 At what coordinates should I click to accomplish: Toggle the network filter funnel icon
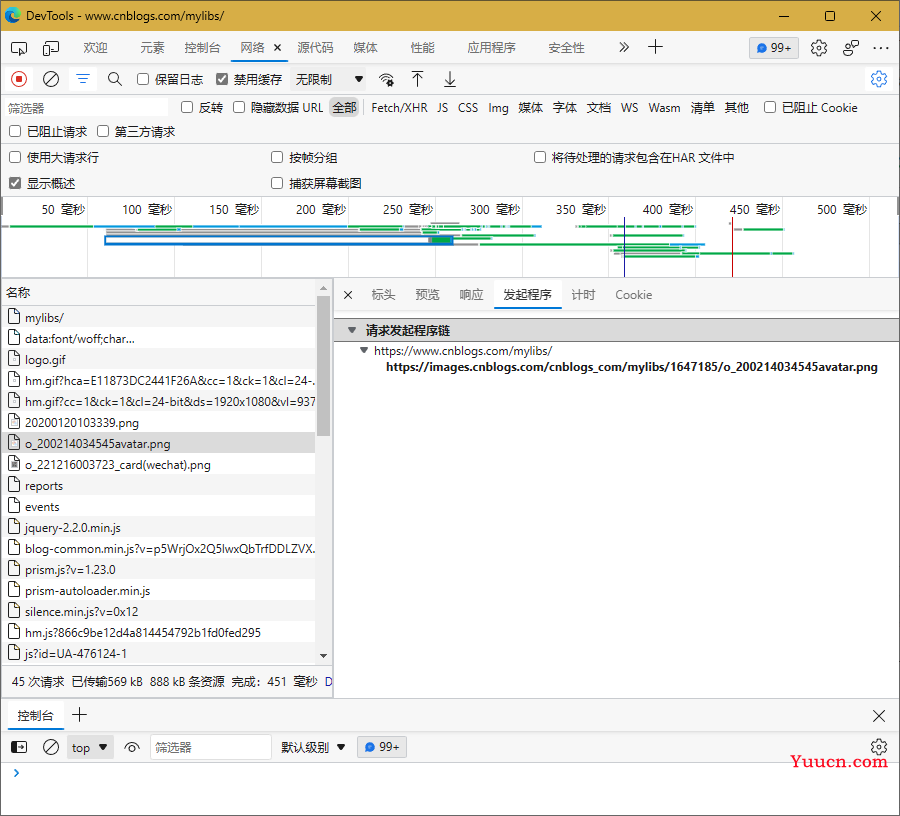(83, 79)
